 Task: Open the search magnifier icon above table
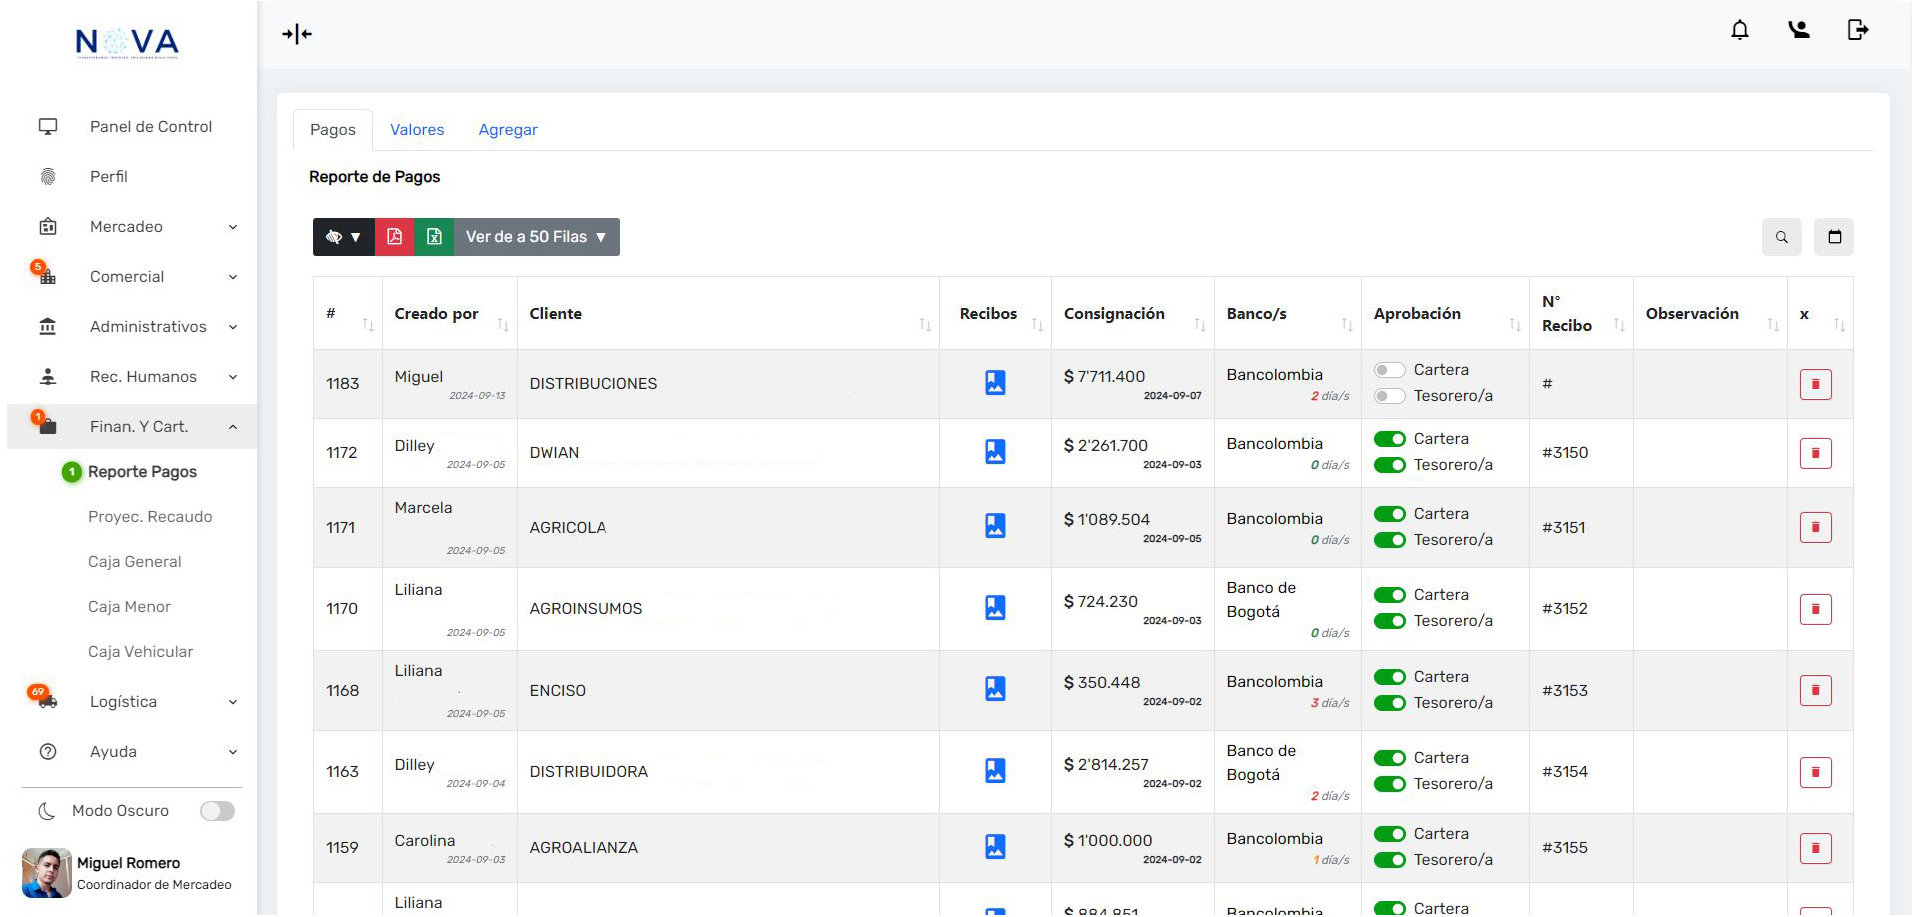tap(1781, 237)
